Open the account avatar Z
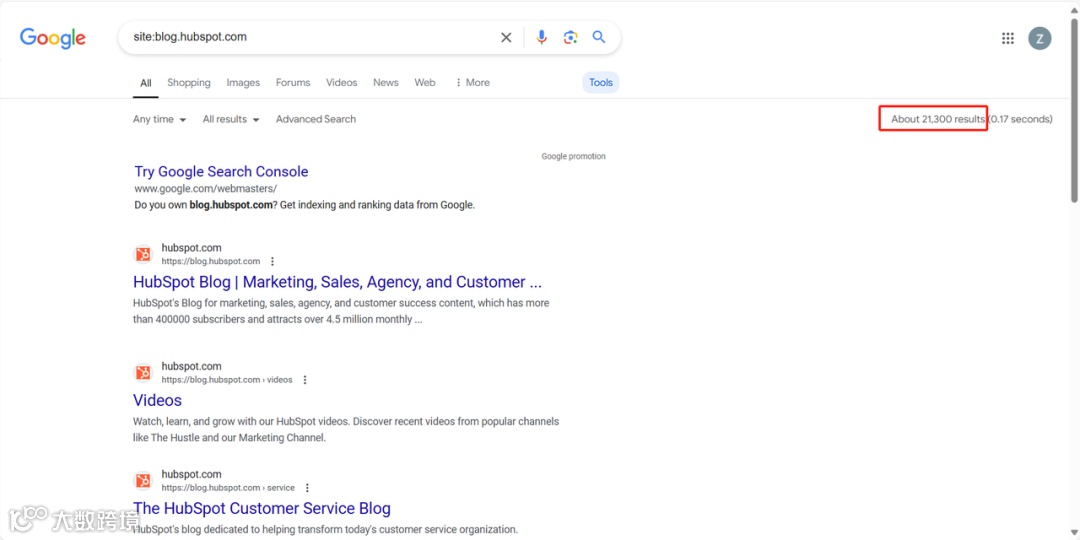Screen dimensions: 1080x540 click(1040, 38)
